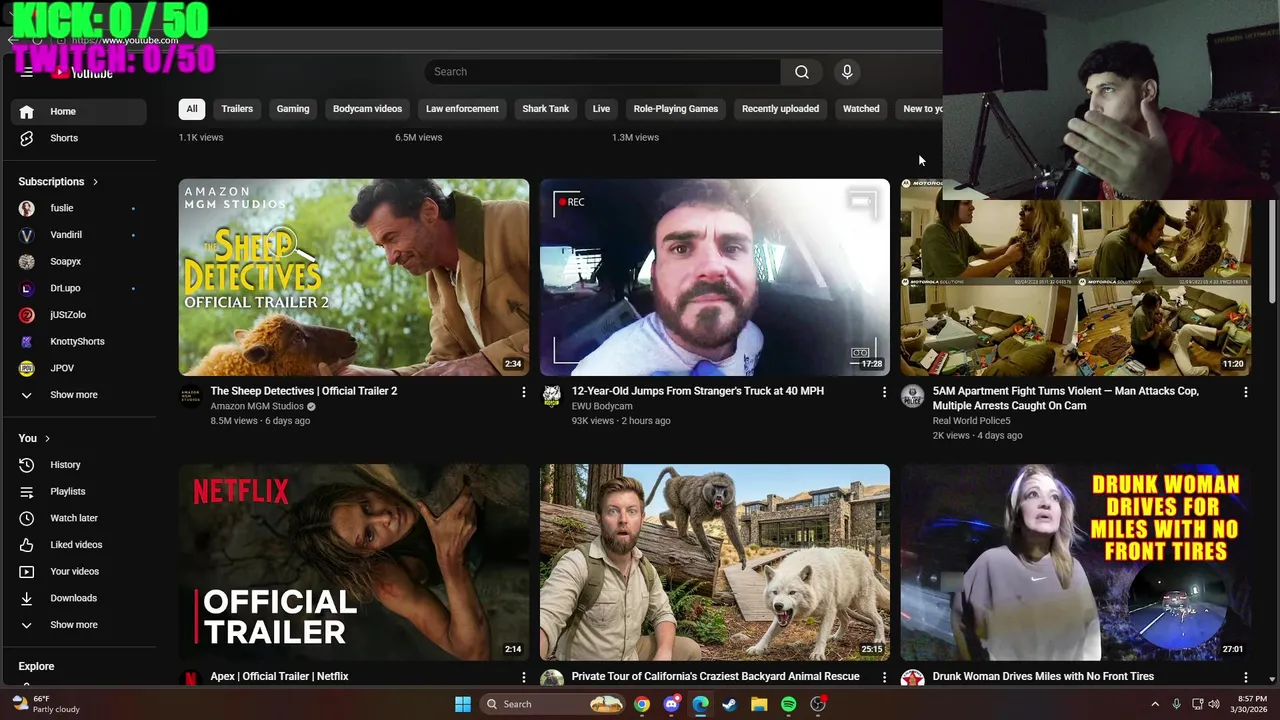Expand Show more under Subscriptions

pos(80,395)
